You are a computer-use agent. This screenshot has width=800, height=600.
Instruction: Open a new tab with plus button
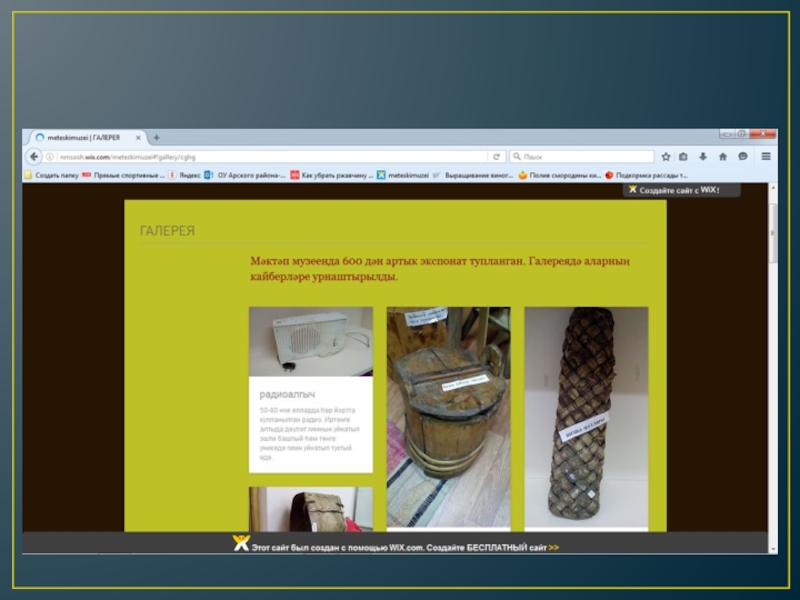click(x=156, y=137)
